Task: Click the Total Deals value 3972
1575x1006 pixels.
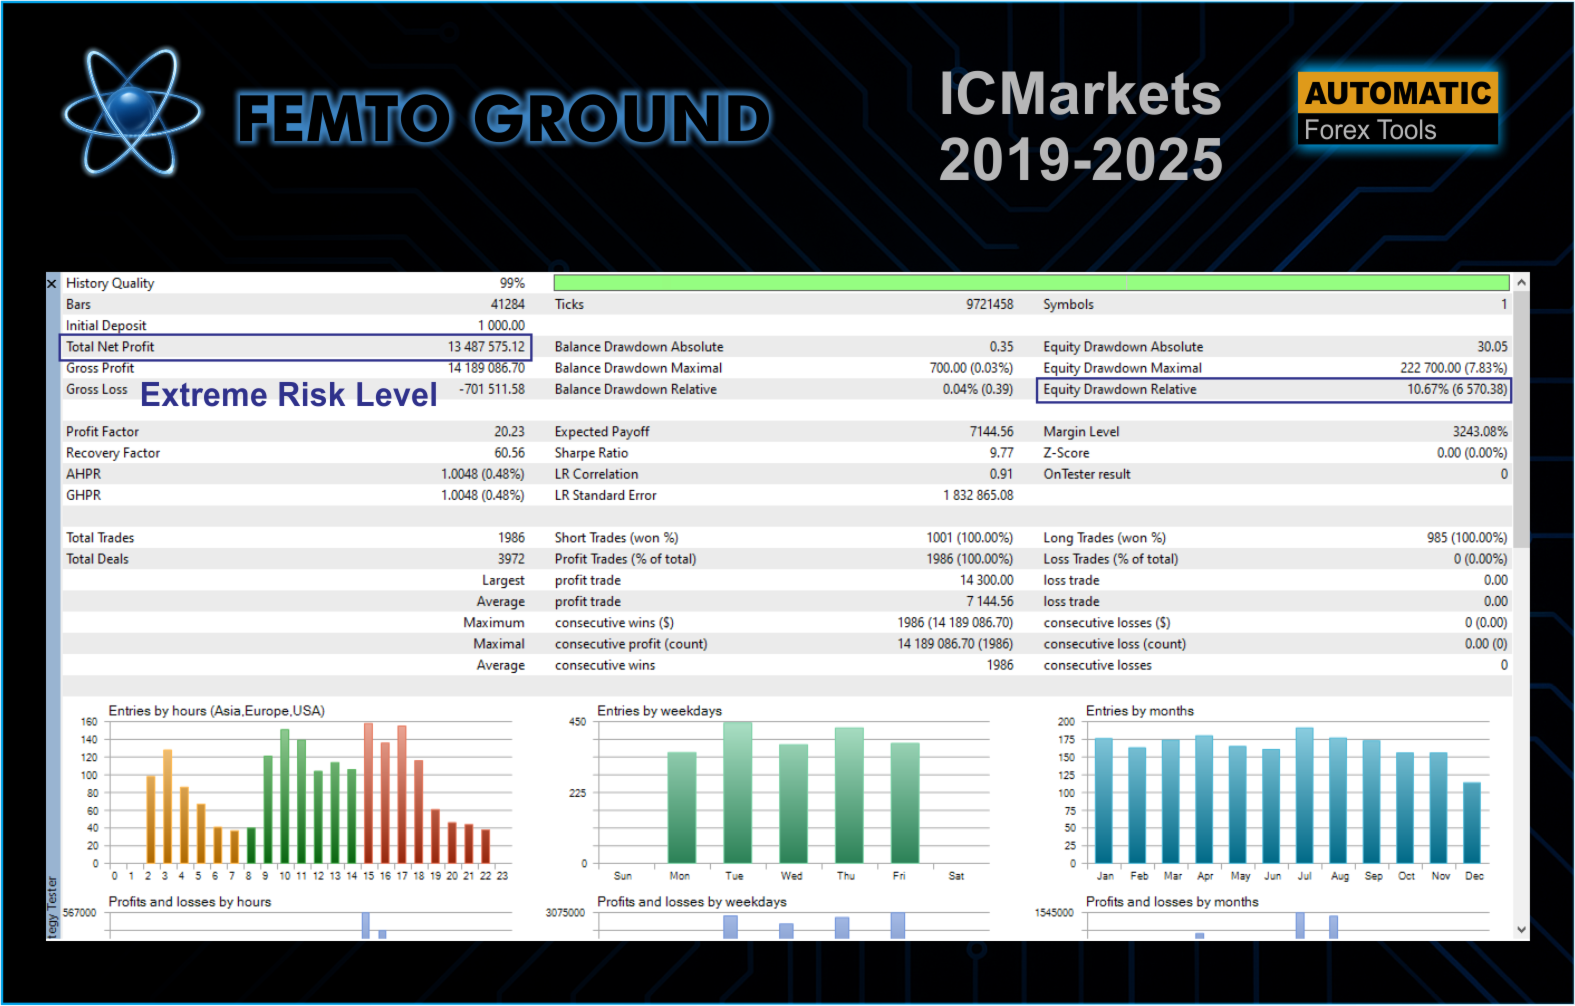Action: (x=511, y=559)
